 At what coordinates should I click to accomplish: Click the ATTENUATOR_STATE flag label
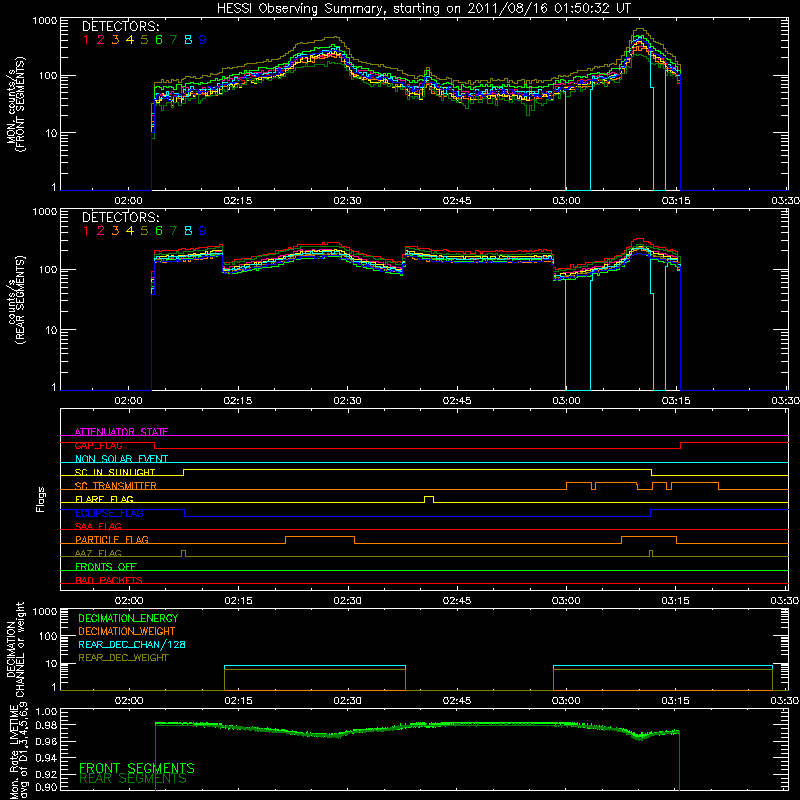pos(121,432)
